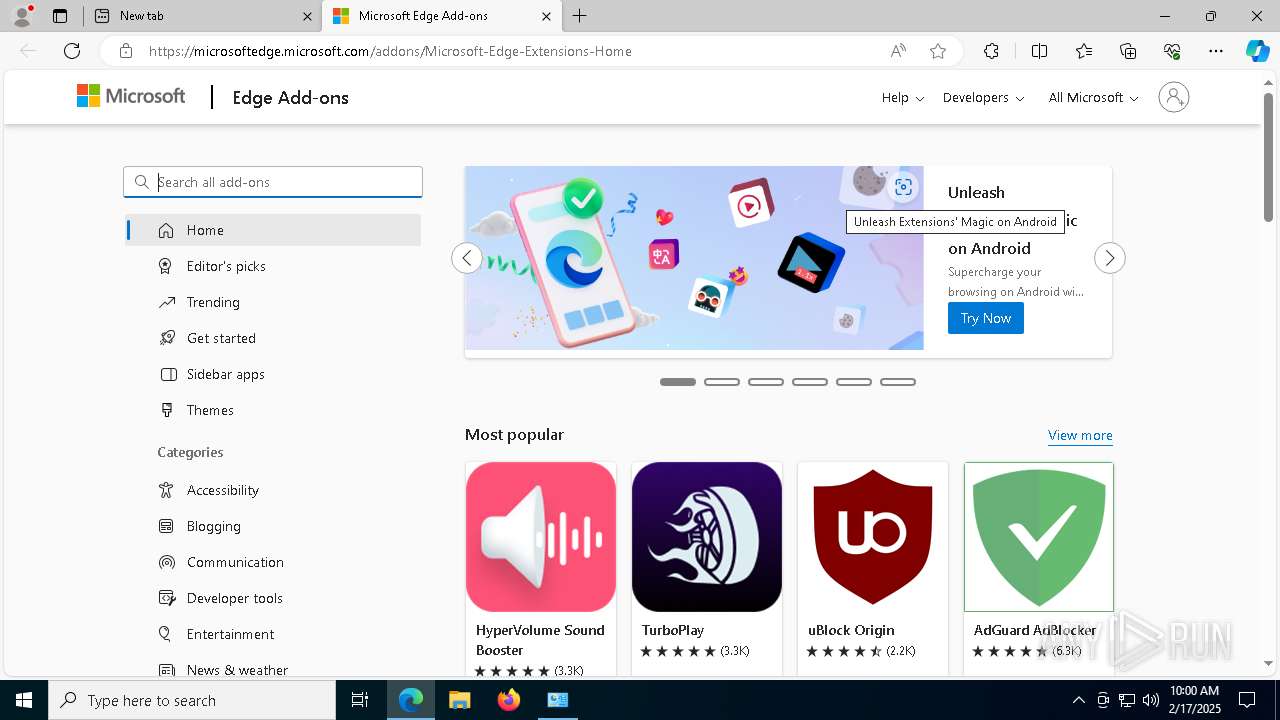This screenshot has height=720, width=1280.
Task: Click the browser address bar URL
Action: coord(390,51)
